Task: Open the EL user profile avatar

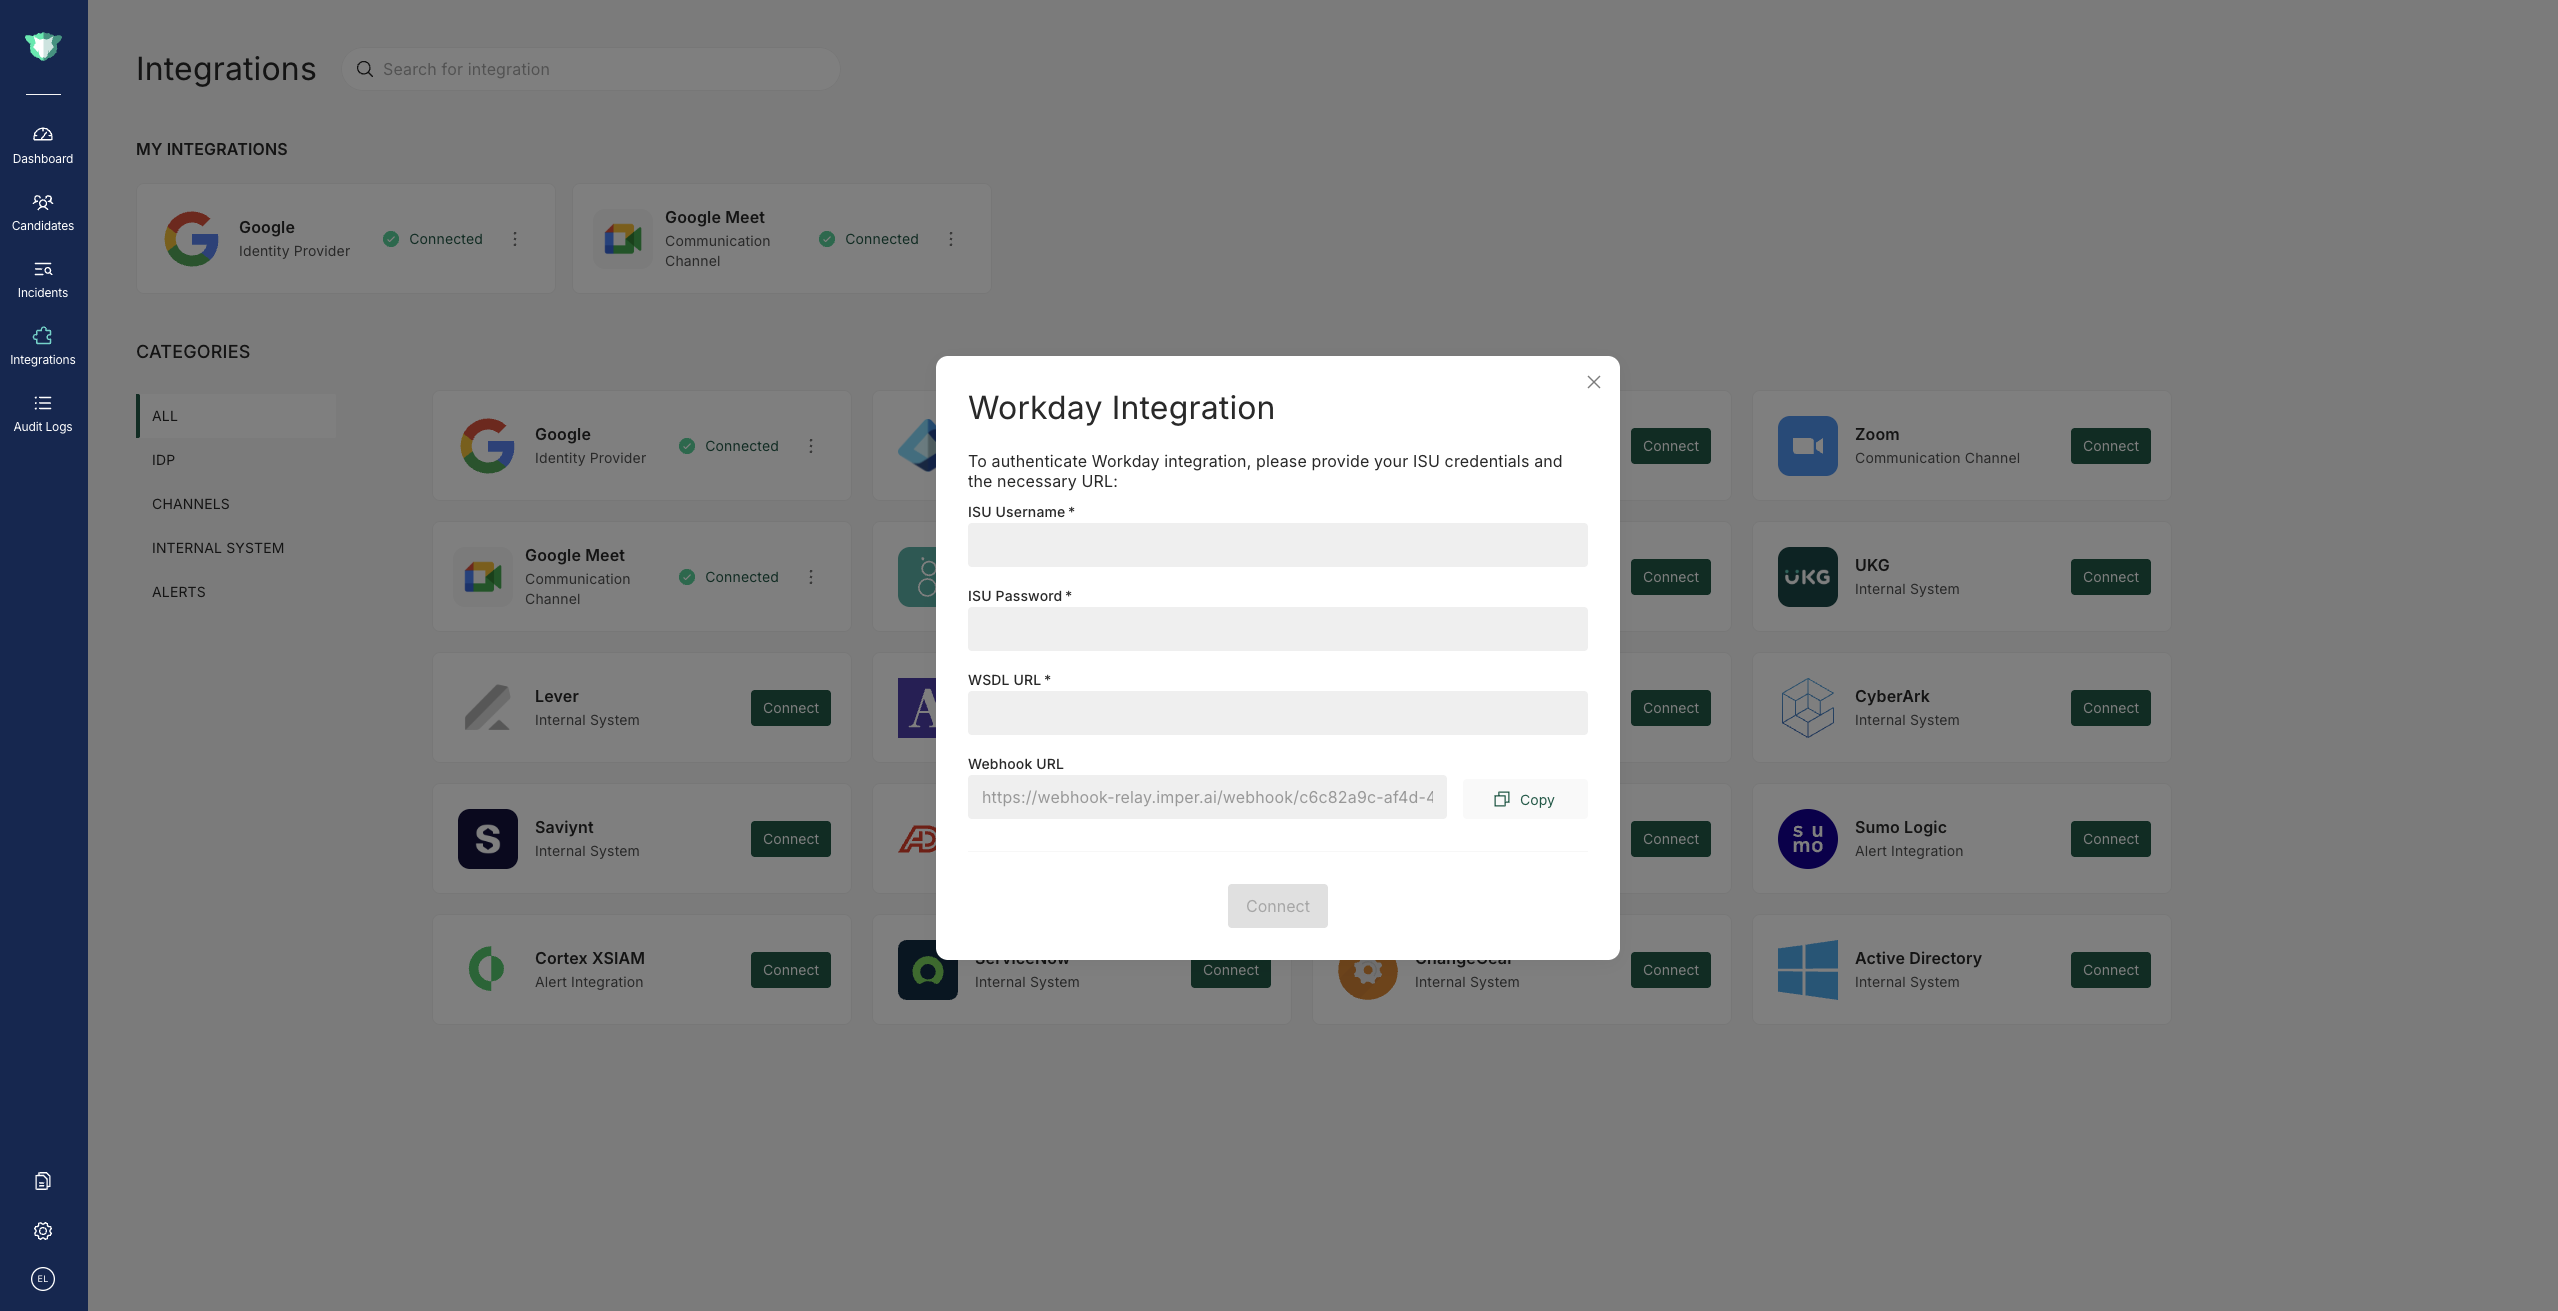Action: click(43, 1279)
